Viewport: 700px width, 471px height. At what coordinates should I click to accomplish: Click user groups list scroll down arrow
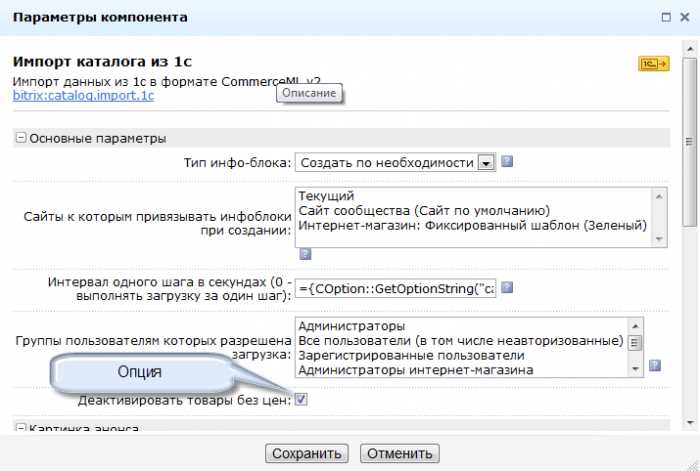[635, 369]
